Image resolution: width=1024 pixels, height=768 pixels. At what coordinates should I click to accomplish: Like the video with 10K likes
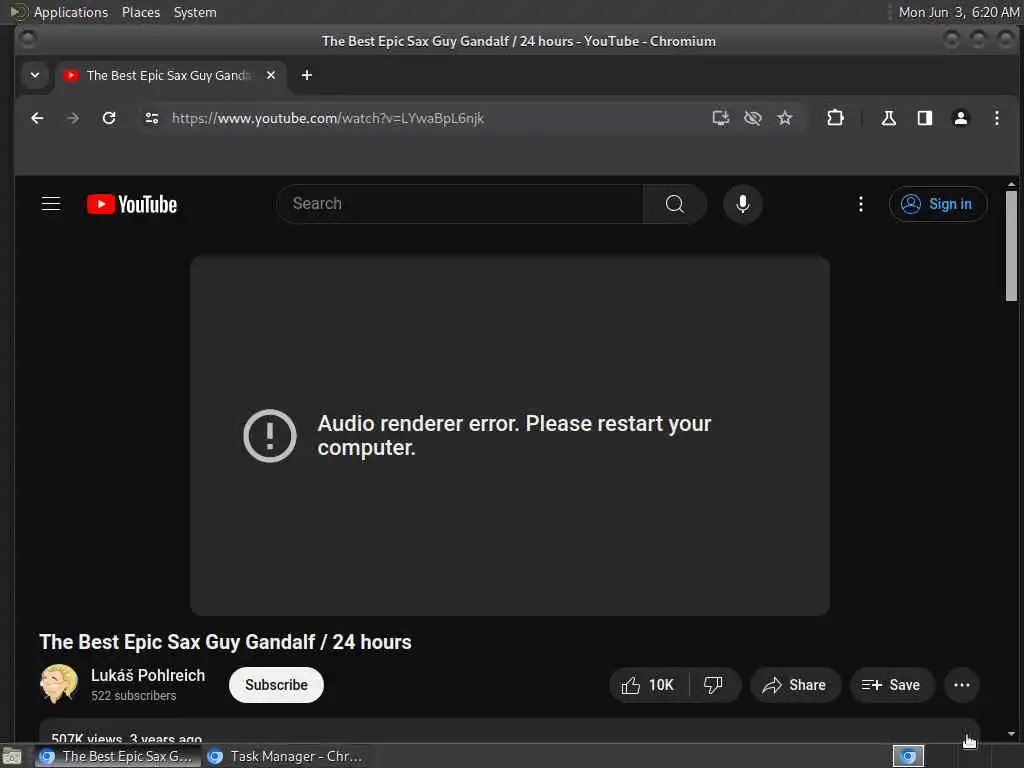point(648,685)
